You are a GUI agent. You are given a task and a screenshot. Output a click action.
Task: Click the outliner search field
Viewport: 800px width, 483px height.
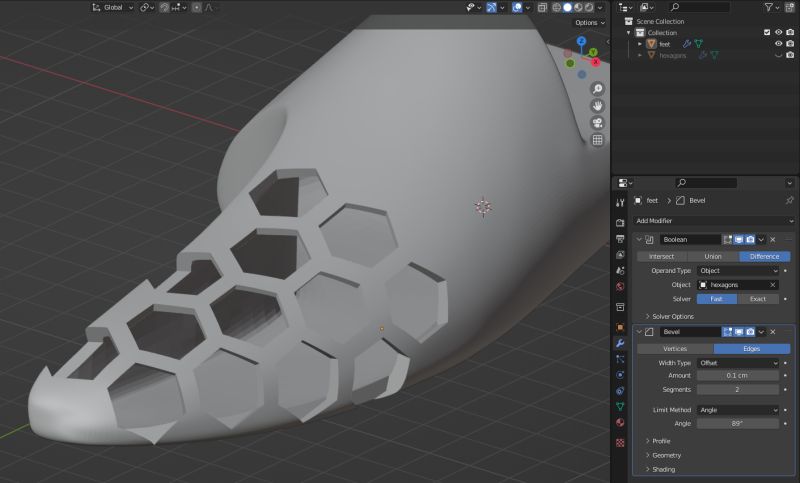click(698, 7)
